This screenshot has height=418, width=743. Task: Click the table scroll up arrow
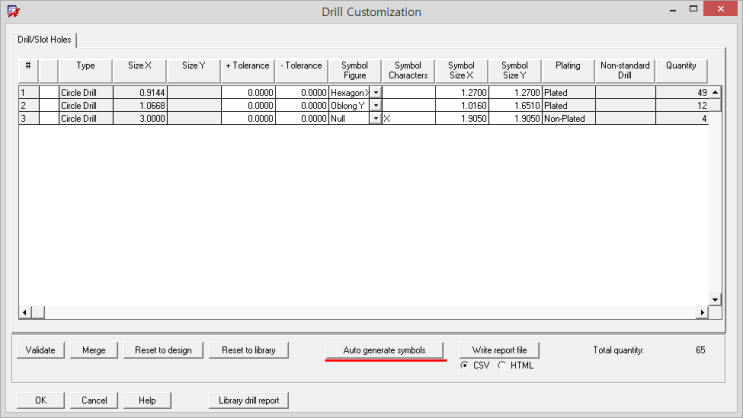tap(715, 92)
